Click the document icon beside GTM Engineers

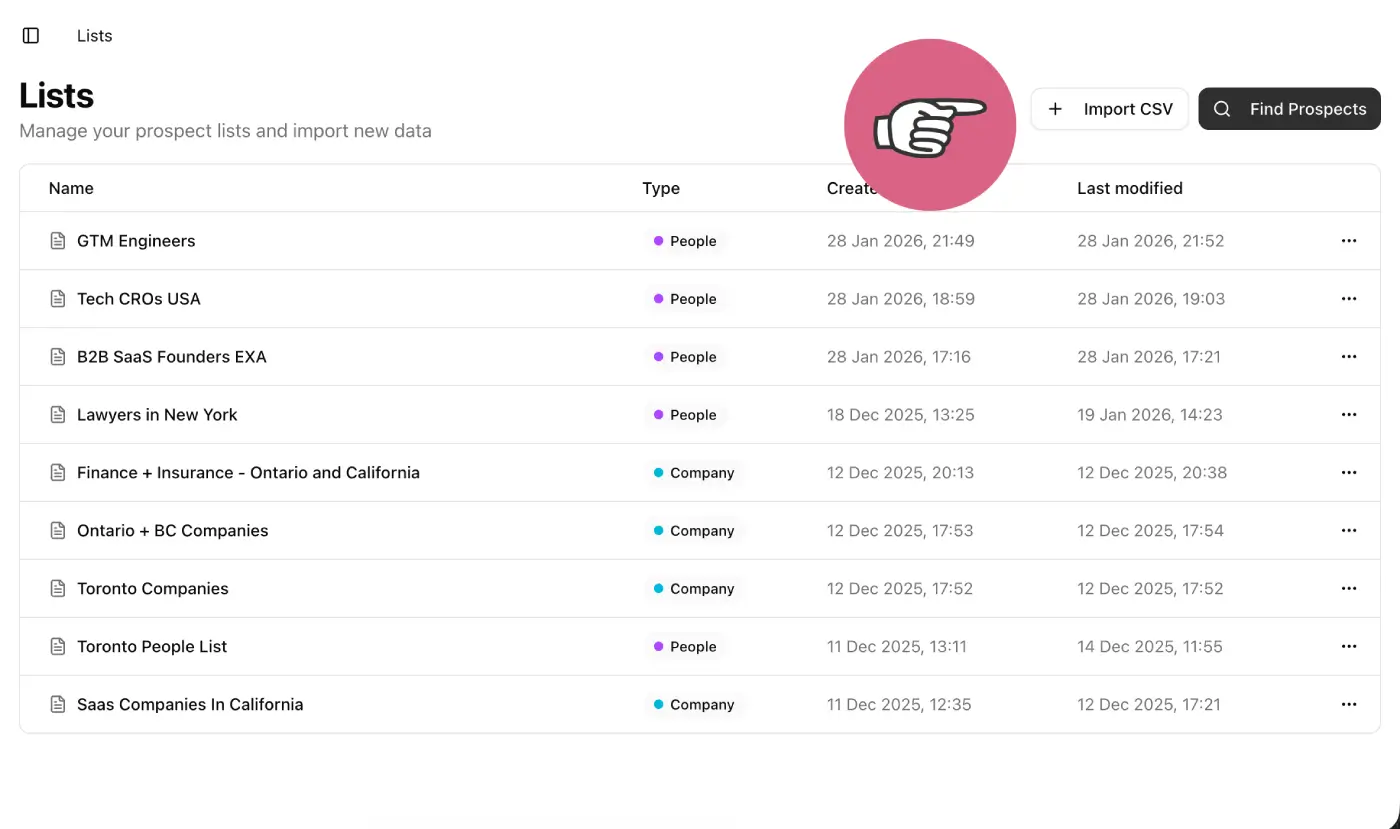click(x=58, y=241)
